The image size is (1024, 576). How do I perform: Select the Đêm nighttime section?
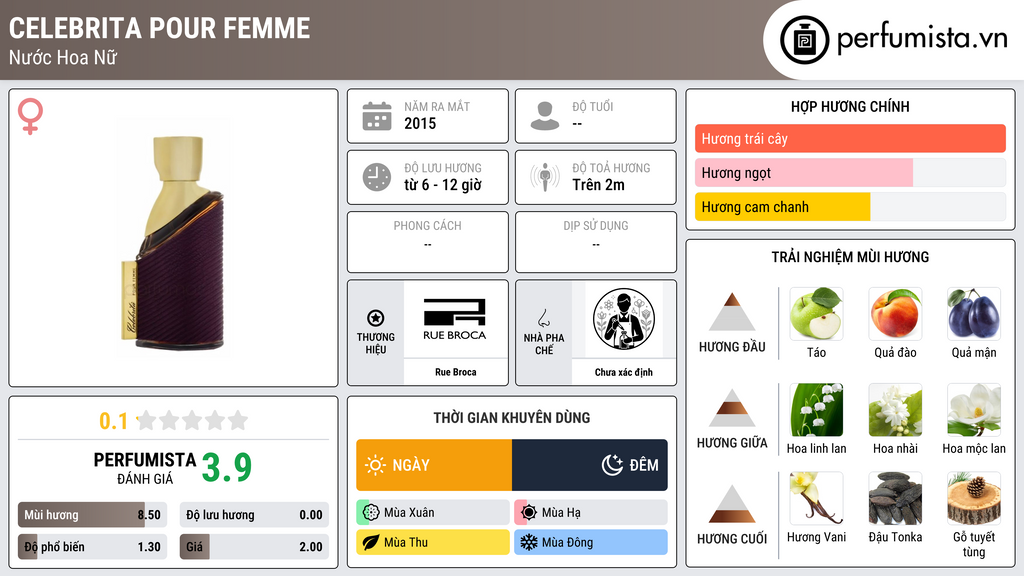click(590, 465)
